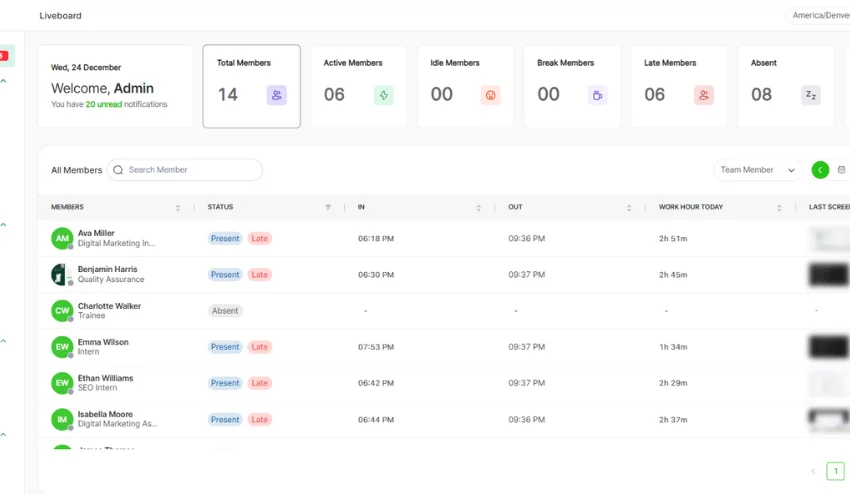Image resolution: width=850 pixels, height=494 pixels.
Task: Sort the In time column
Action: tap(478, 208)
